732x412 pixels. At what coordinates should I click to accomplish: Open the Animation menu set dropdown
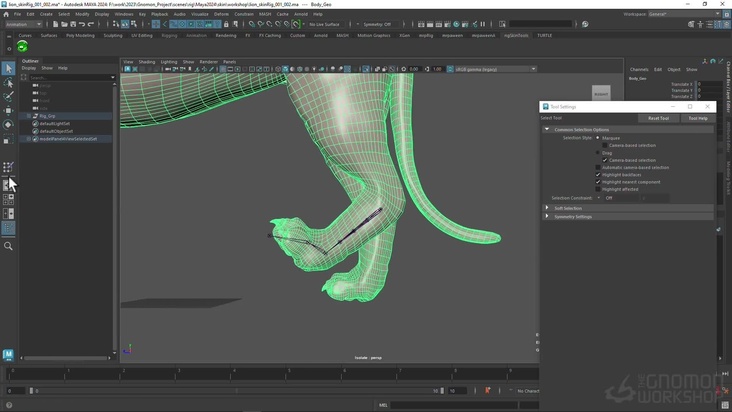click(22, 24)
